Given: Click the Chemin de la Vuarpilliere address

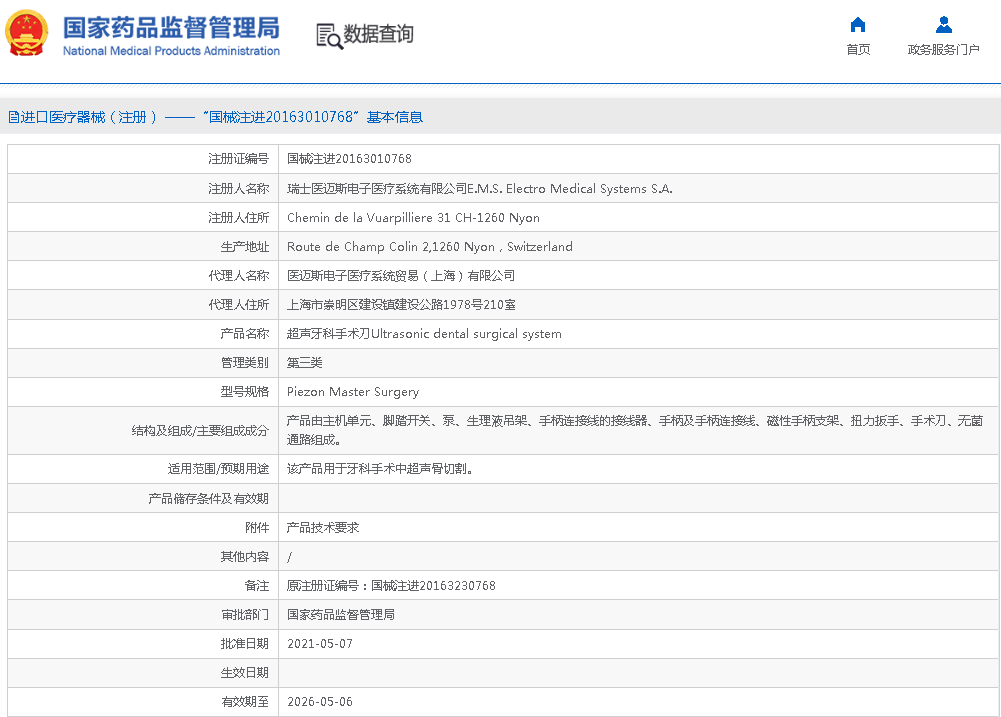Looking at the screenshot, I should coord(413,217).
